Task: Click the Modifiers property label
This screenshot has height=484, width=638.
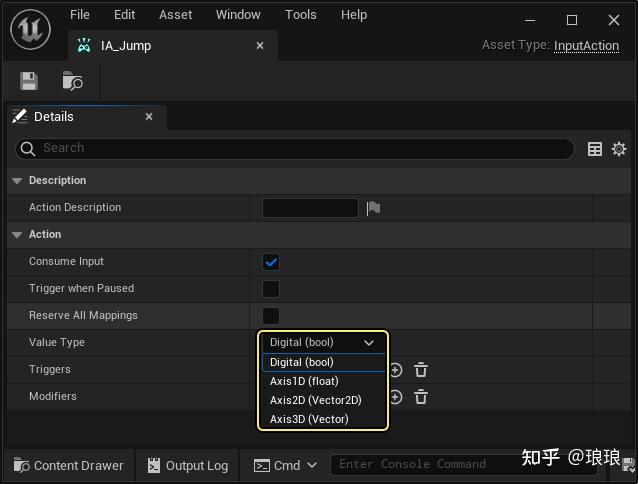Action: tap(53, 396)
